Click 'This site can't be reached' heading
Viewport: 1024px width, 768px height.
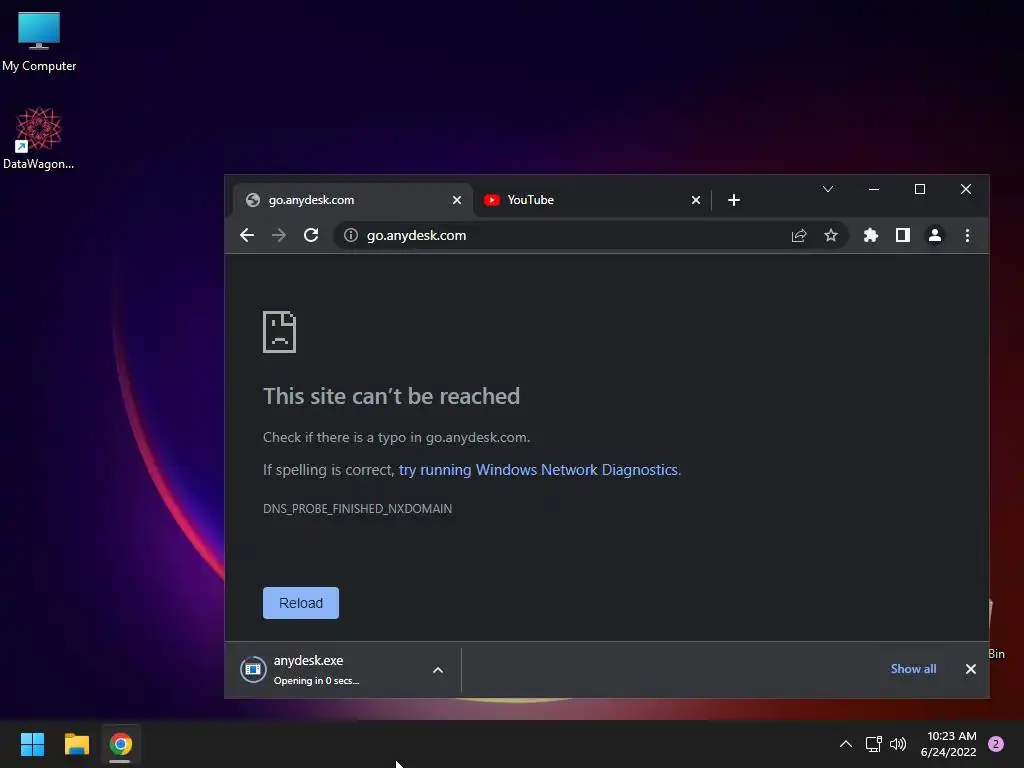(391, 396)
